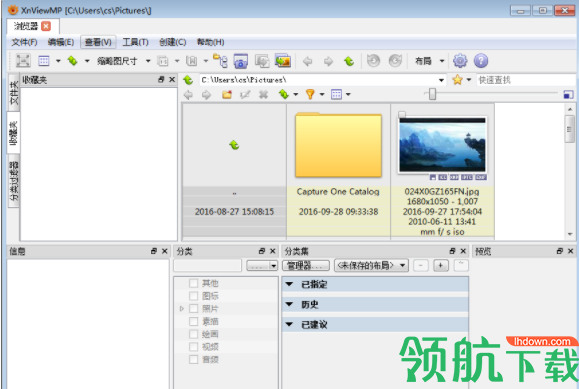The width and height of the screenshot is (579, 389).
Task: Click the blue help question mark icon
Action: tap(481, 61)
